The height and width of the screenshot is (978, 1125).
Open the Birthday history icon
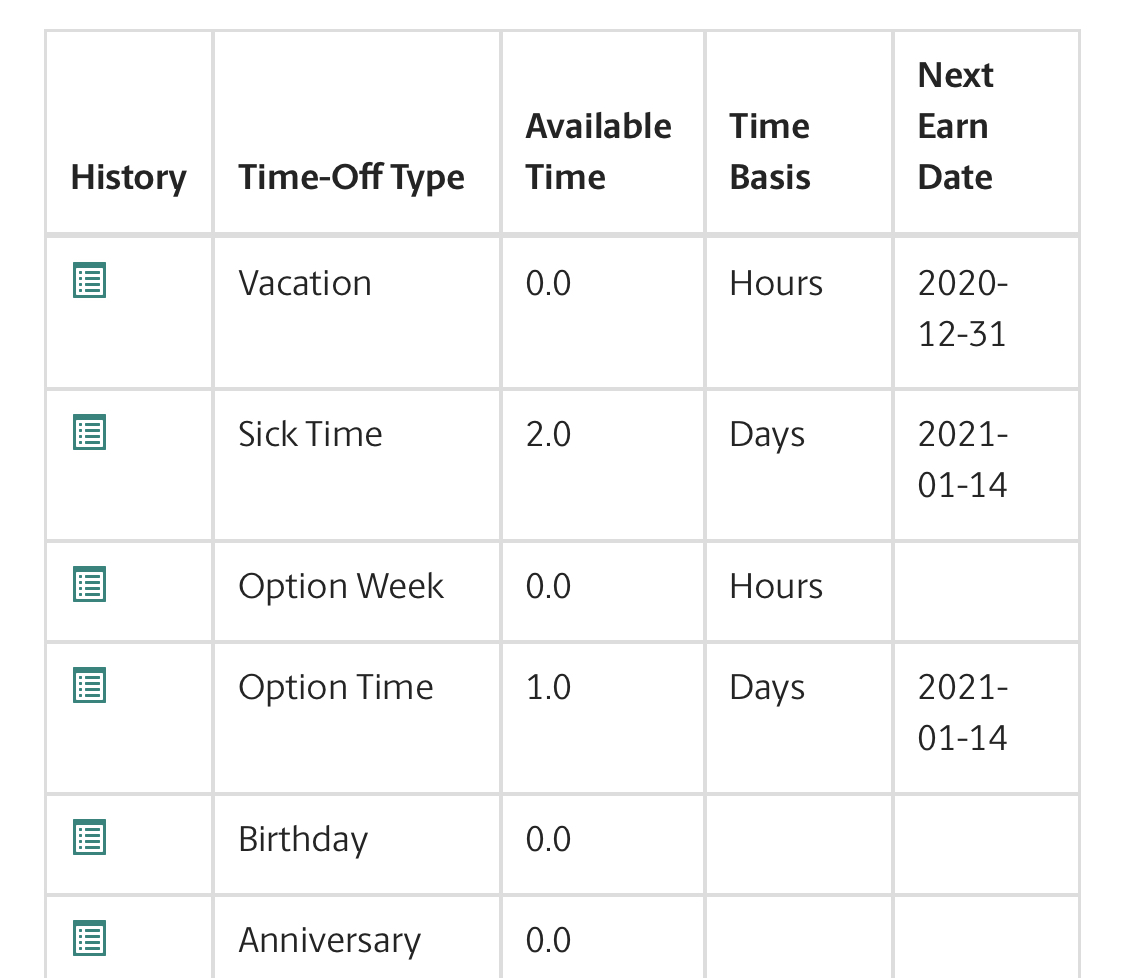tap(90, 837)
